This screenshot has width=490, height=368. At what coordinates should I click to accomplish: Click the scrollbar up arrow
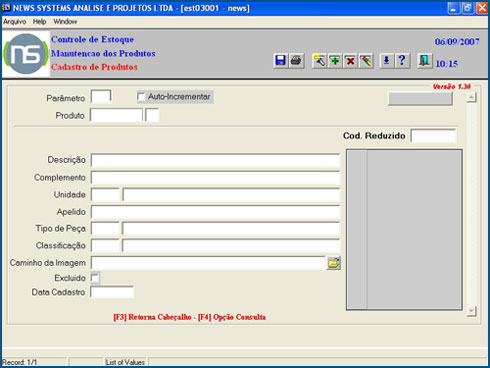click(x=471, y=97)
